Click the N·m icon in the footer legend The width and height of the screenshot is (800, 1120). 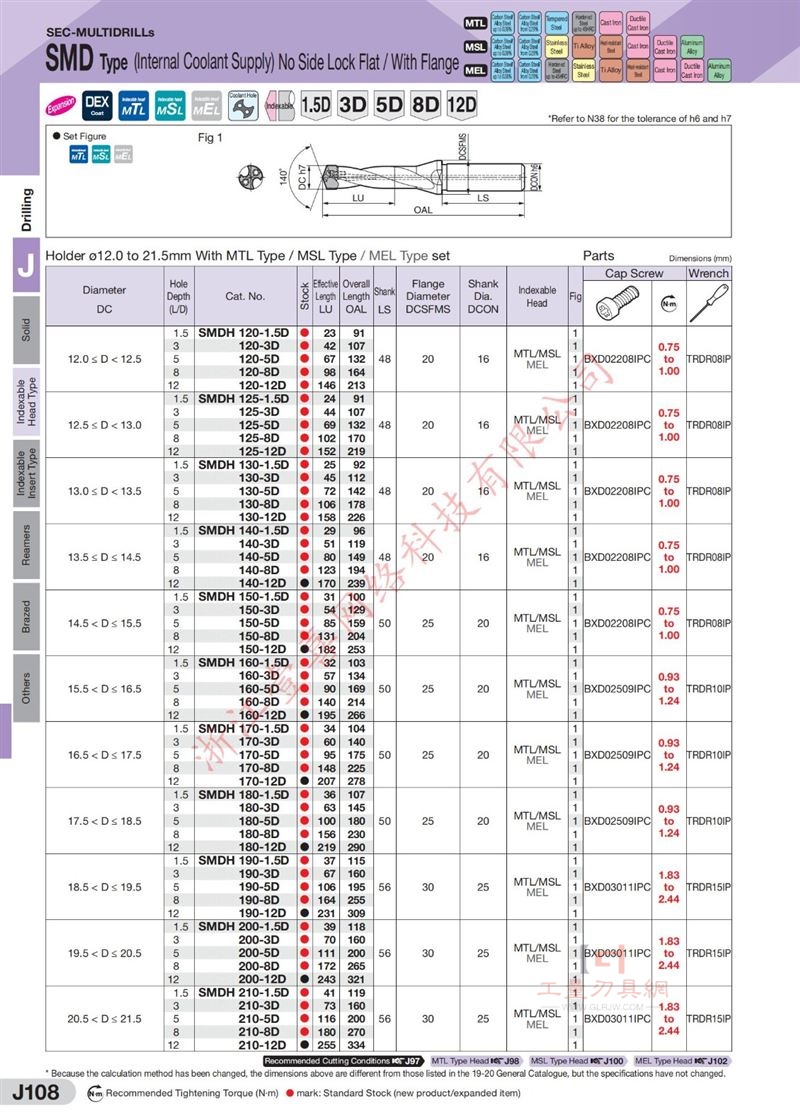(x=95, y=1094)
